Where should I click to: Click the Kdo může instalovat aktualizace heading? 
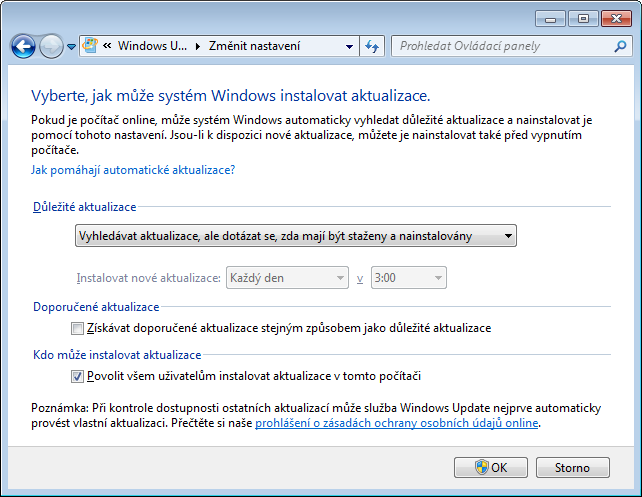coord(117,355)
